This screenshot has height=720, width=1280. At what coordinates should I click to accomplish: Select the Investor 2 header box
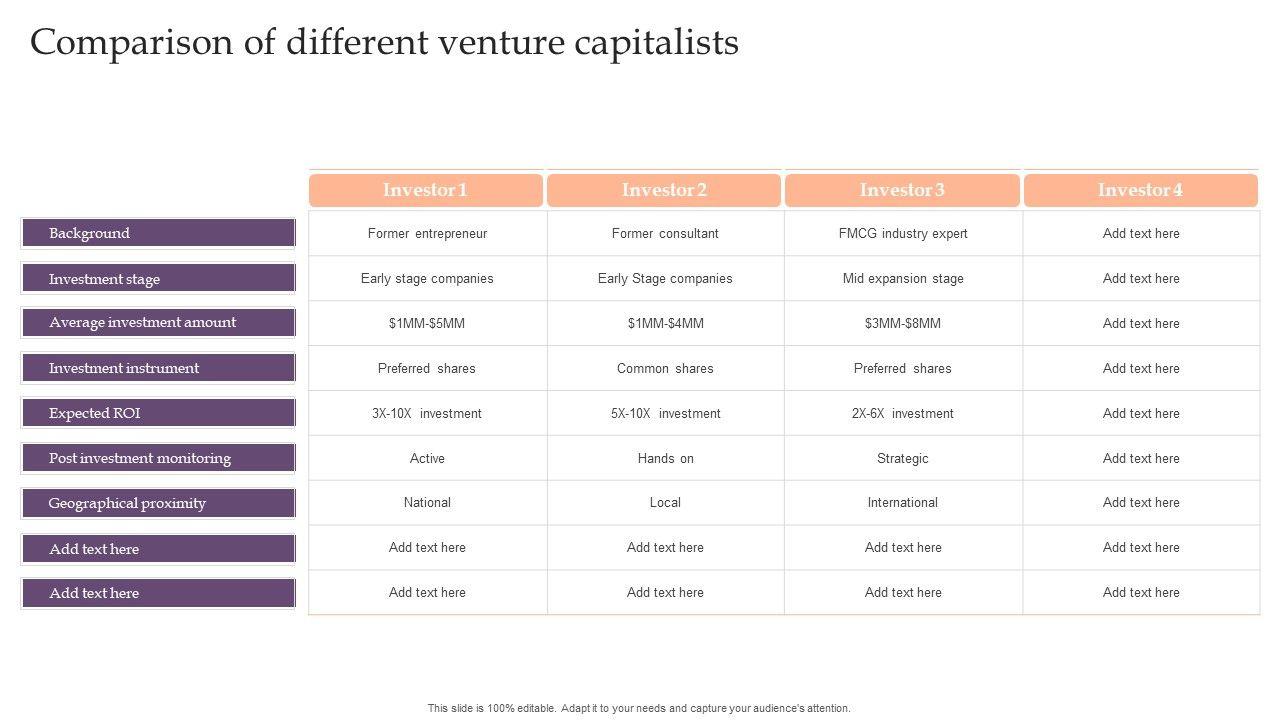click(664, 190)
